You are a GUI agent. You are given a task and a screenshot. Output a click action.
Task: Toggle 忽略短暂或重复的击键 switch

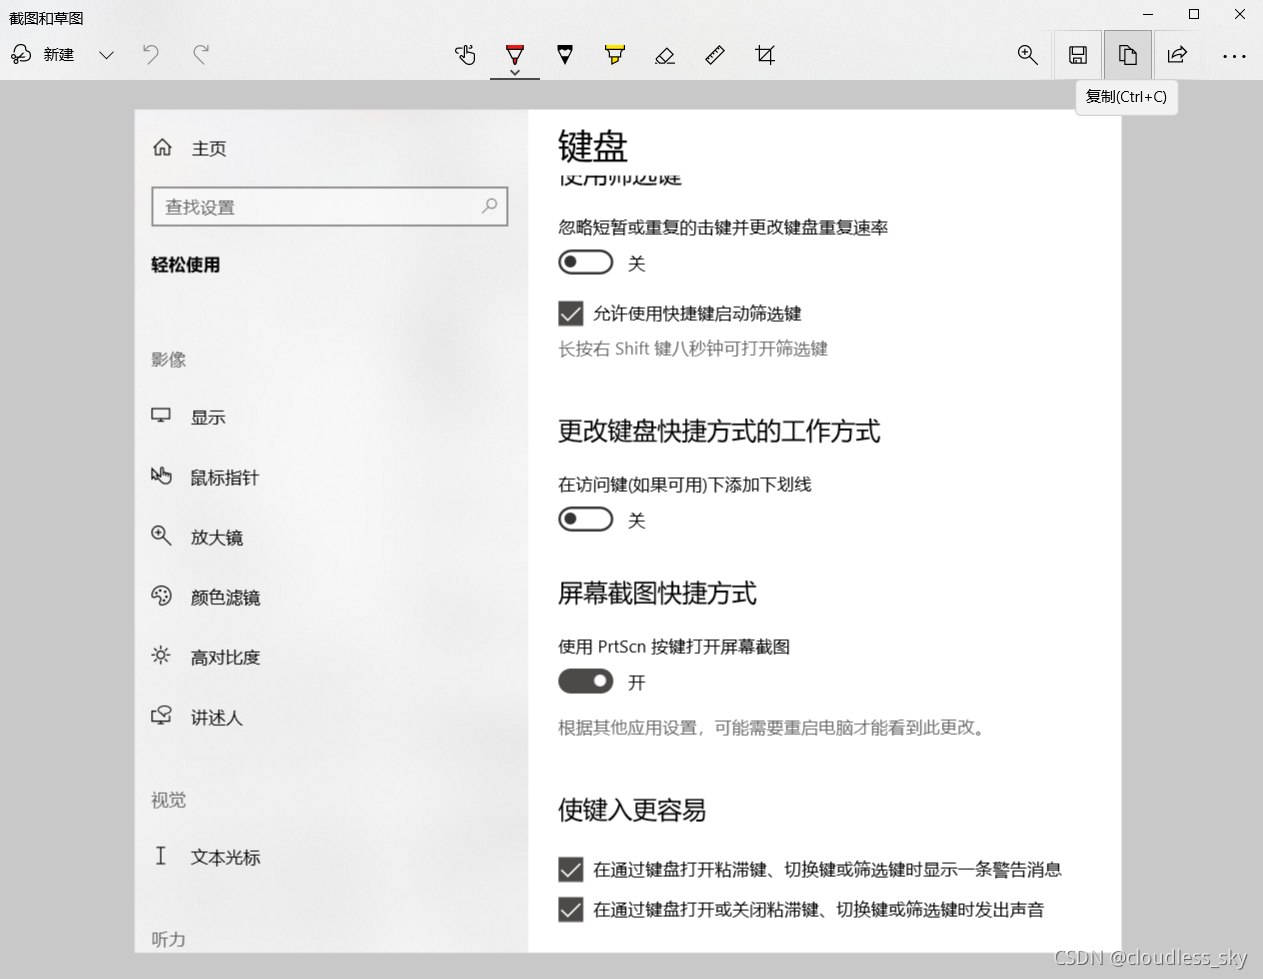(585, 261)
